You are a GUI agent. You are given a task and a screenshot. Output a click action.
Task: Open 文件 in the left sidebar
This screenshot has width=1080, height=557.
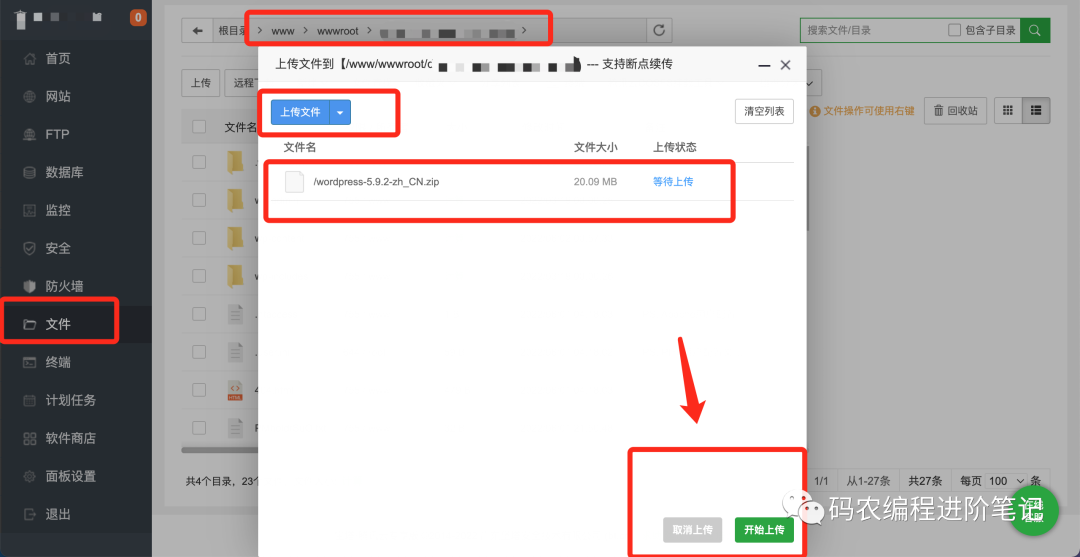pyautogui.click(x=58, y=324)
